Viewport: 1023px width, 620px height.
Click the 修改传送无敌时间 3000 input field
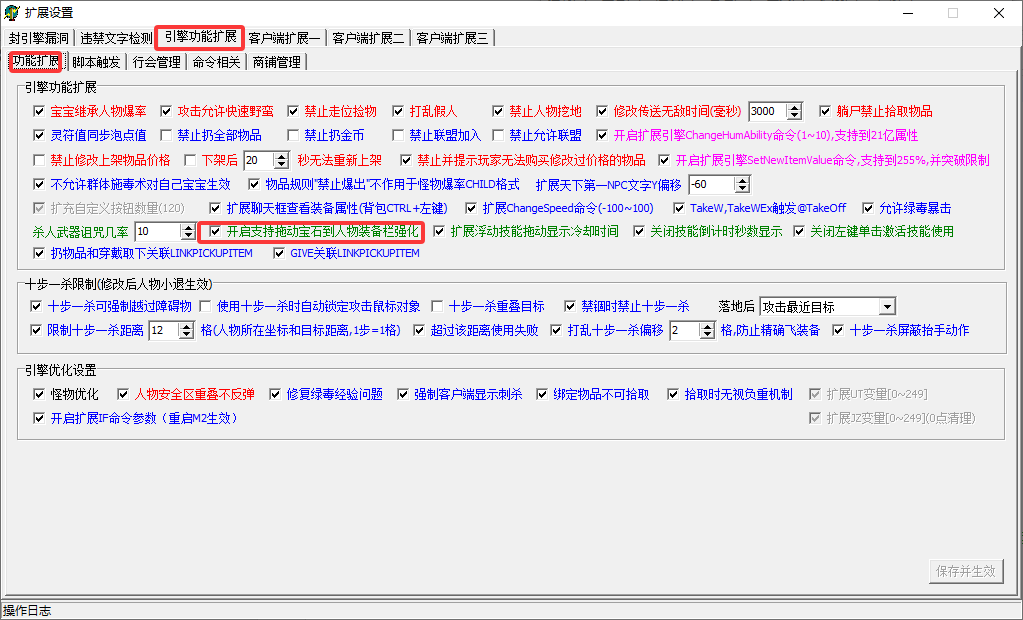[768, 112]
